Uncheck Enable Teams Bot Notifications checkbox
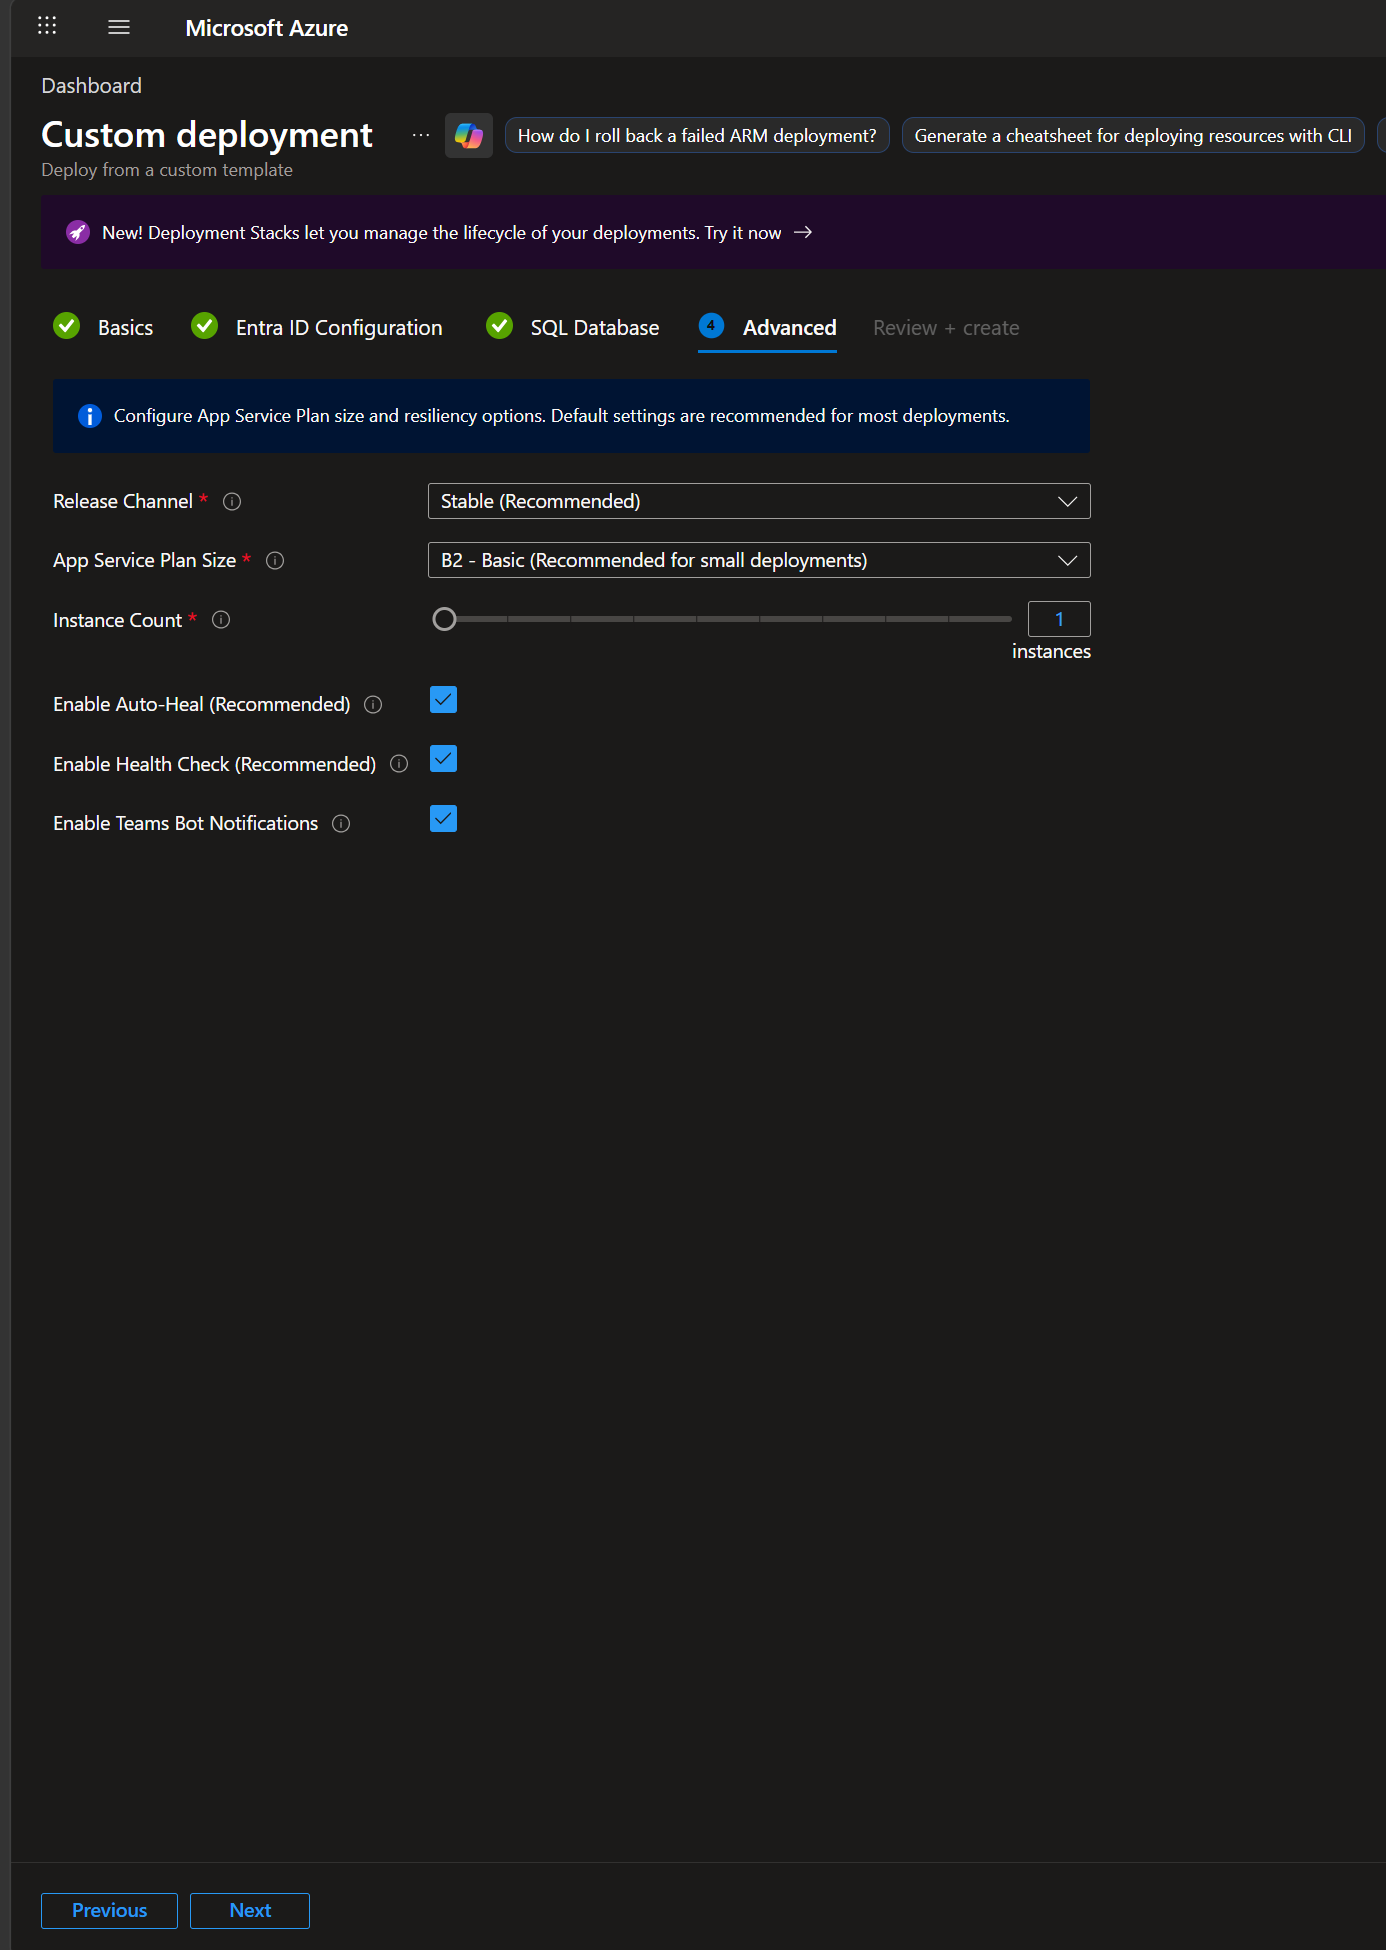The image size is (1386, 1950). (443, 819)
